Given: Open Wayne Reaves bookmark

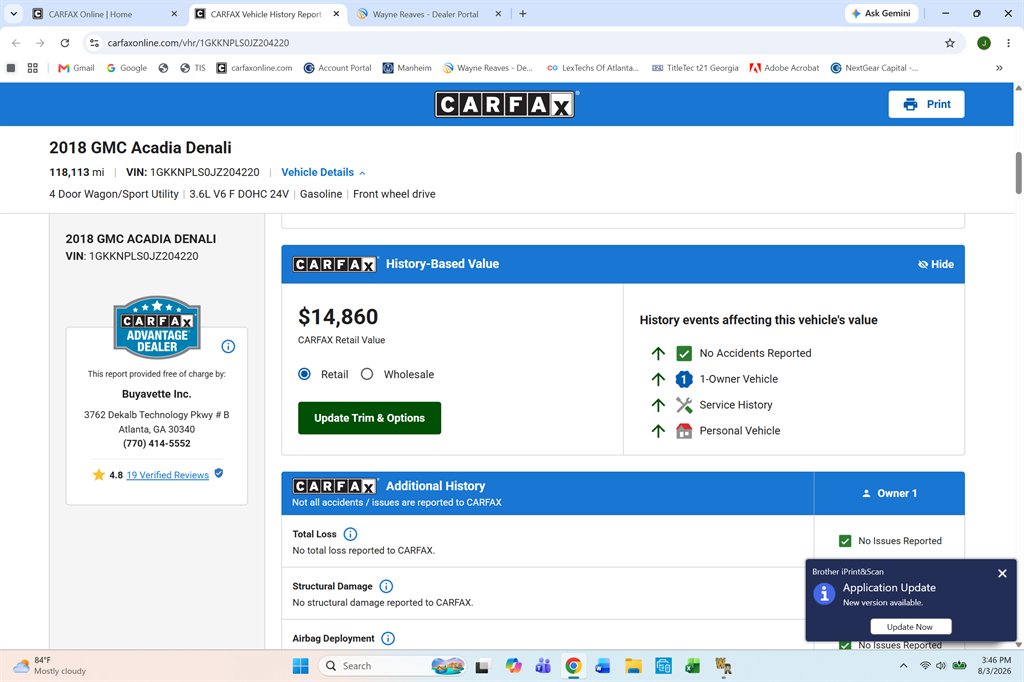Looking at the screenshot, I should pos(488,68).
